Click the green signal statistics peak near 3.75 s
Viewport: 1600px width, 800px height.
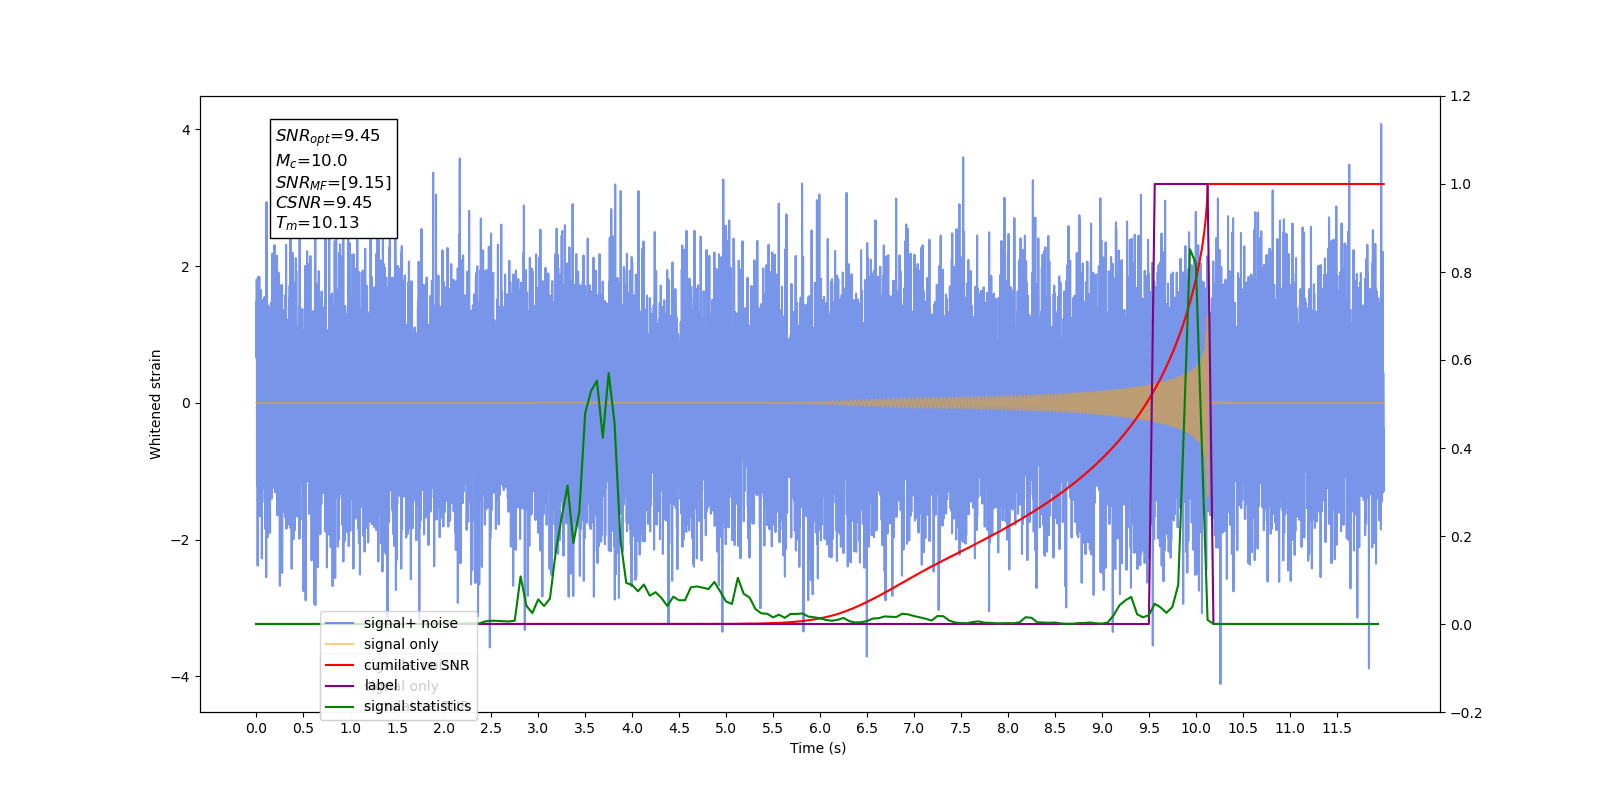point(608,374)
